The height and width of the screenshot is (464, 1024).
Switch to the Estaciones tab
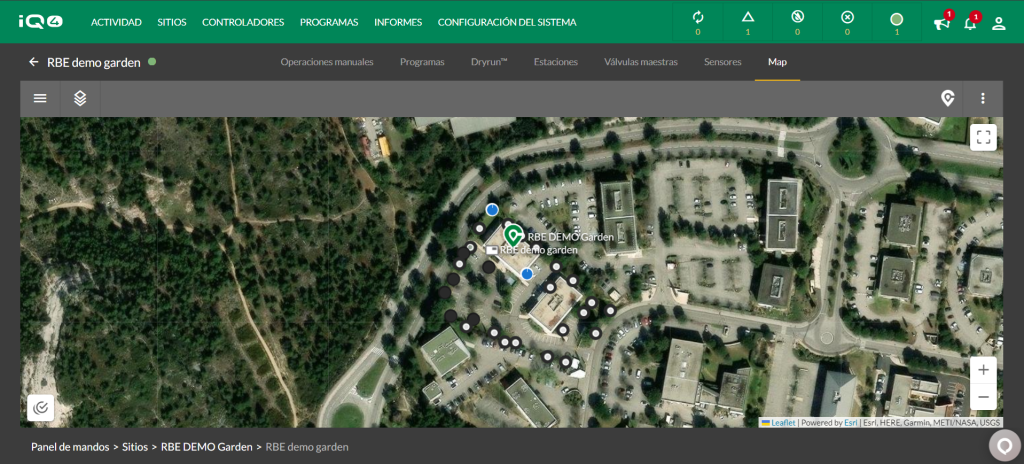click(556, 62)
